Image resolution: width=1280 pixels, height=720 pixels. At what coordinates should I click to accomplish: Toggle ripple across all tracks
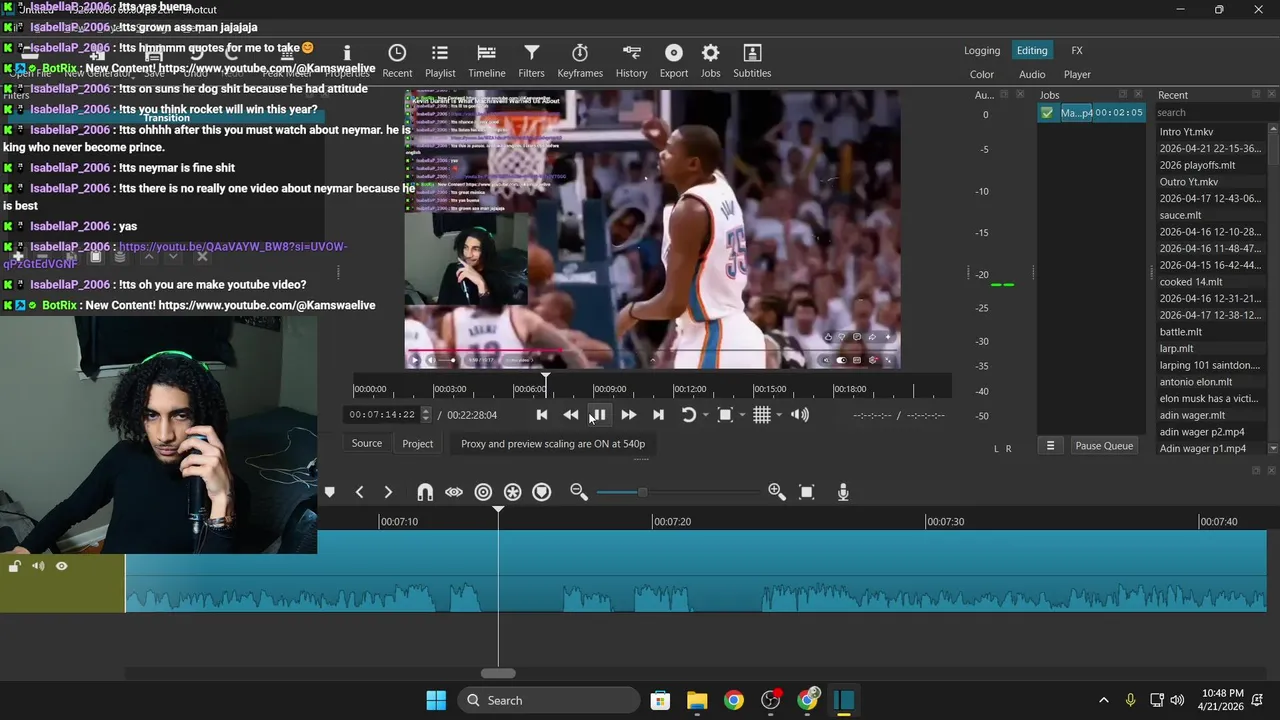[512, 492]
